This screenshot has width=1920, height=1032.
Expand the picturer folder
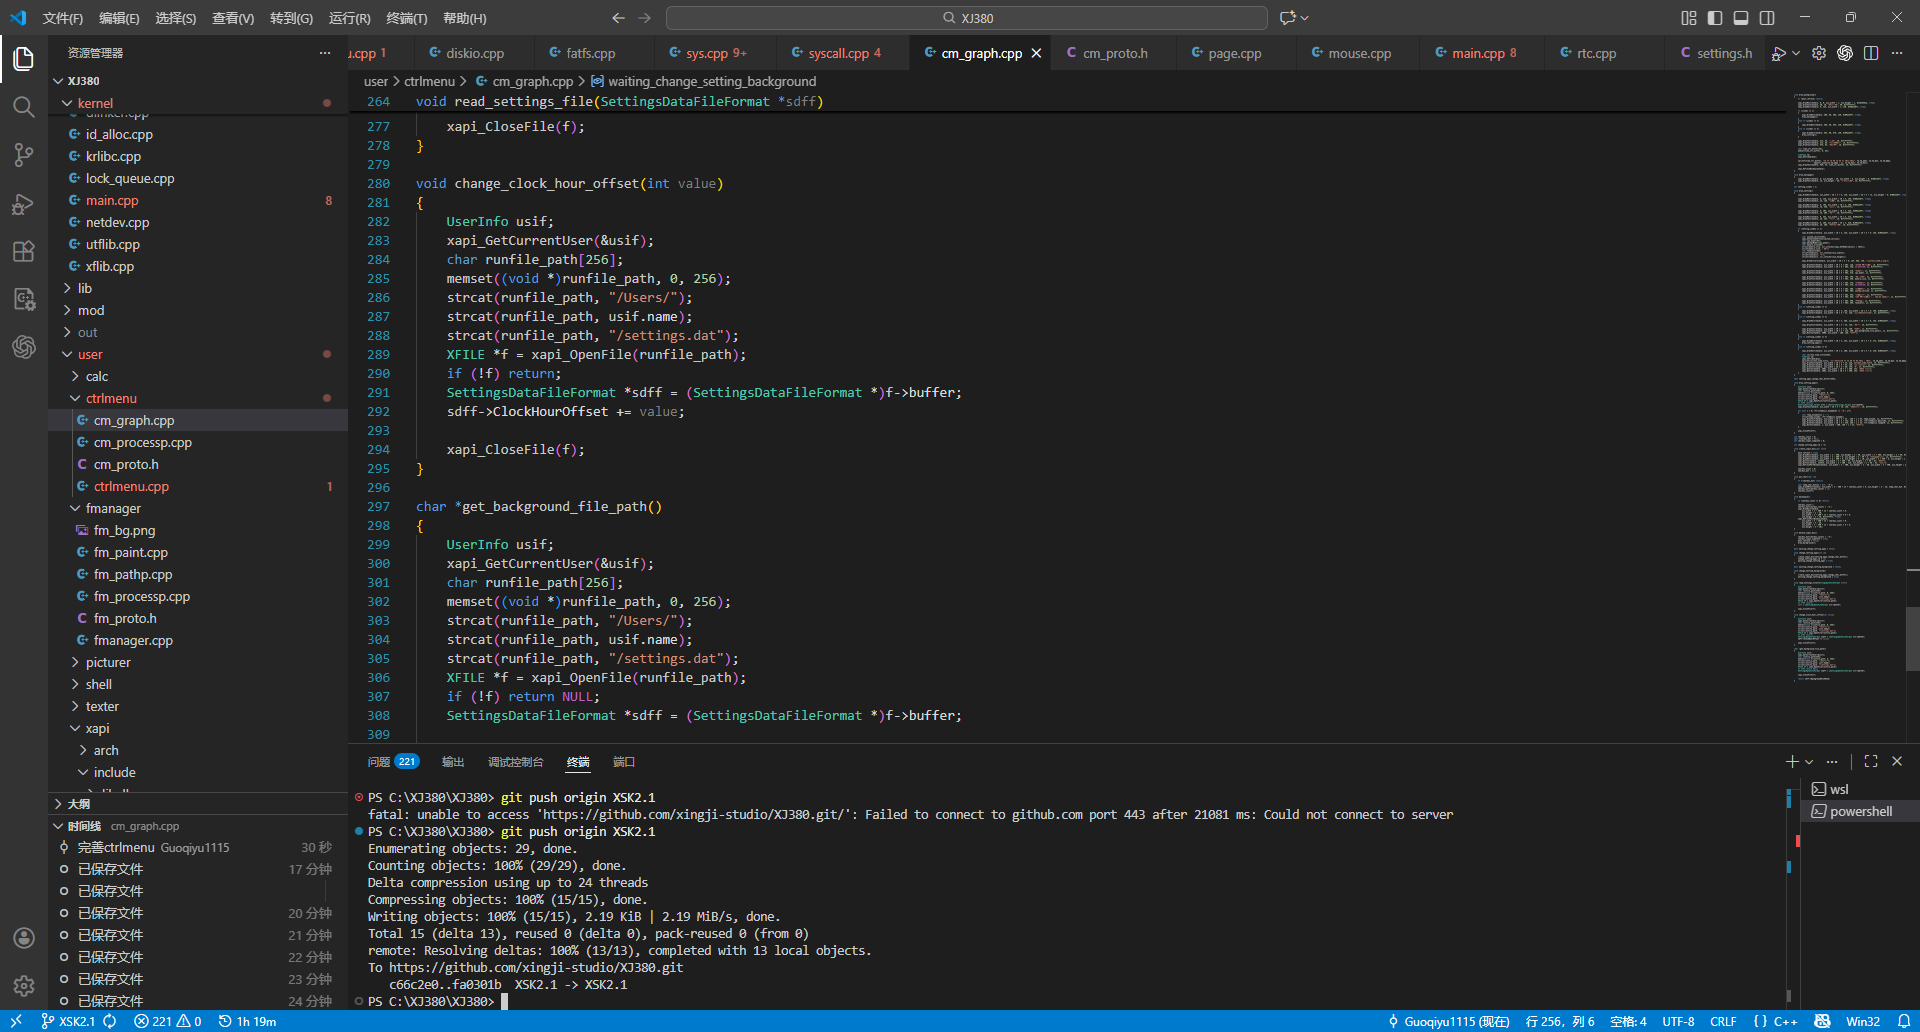(x=108, y=662)
